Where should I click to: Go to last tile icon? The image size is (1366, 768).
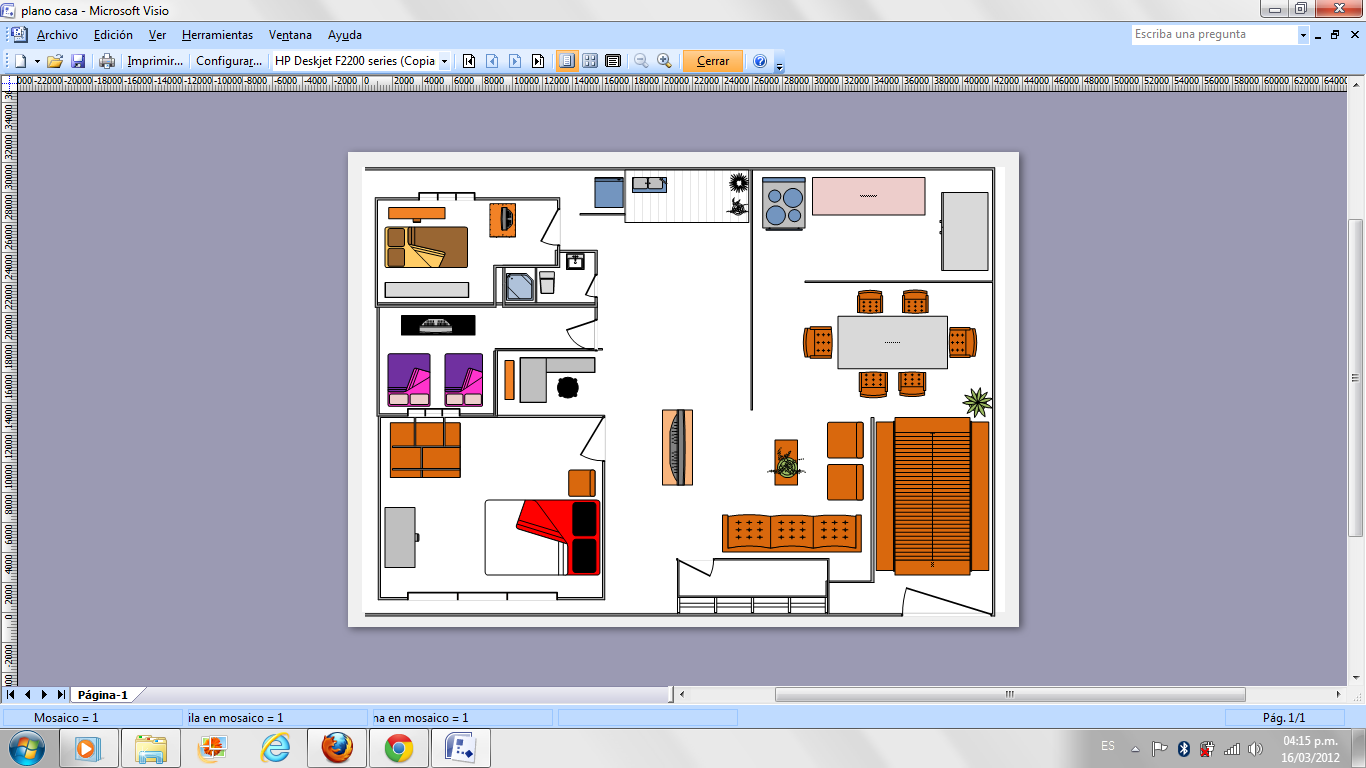click(x=538, y=61)
